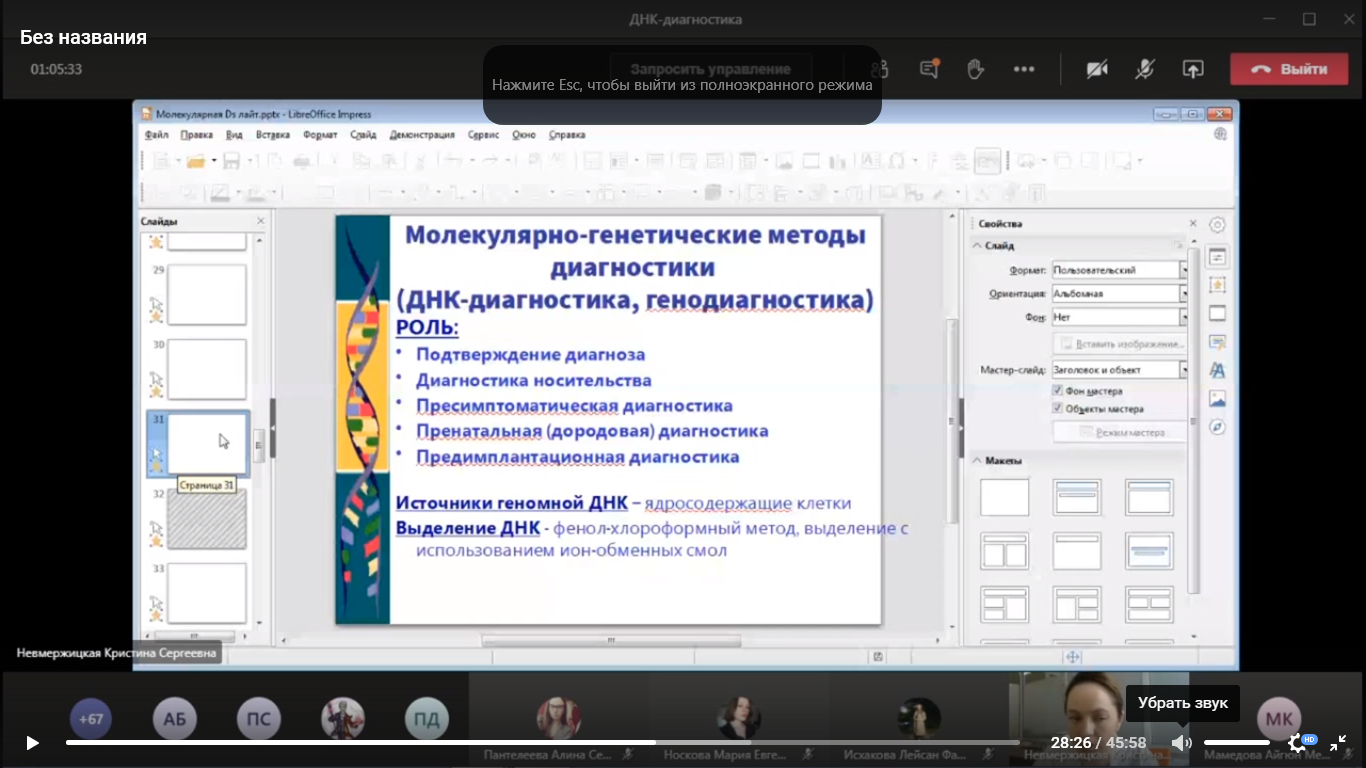Open Демонстрация menu

[422, 134]
